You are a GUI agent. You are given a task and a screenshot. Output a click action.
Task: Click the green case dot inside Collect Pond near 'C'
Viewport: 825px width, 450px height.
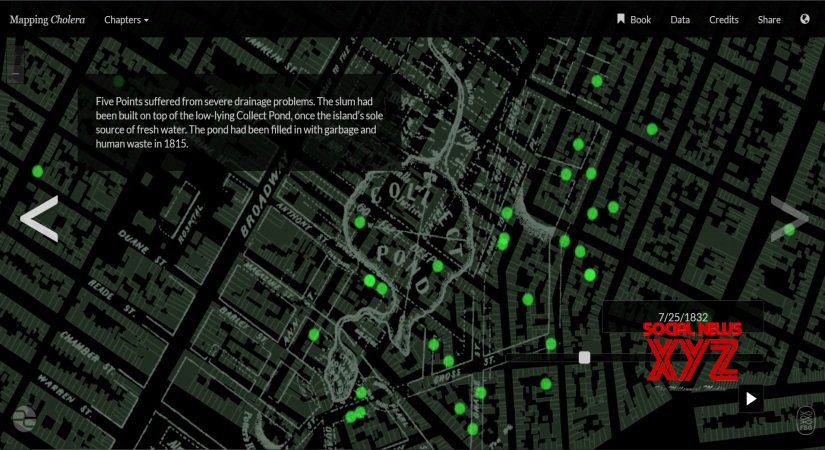click(x=360, y=222)
